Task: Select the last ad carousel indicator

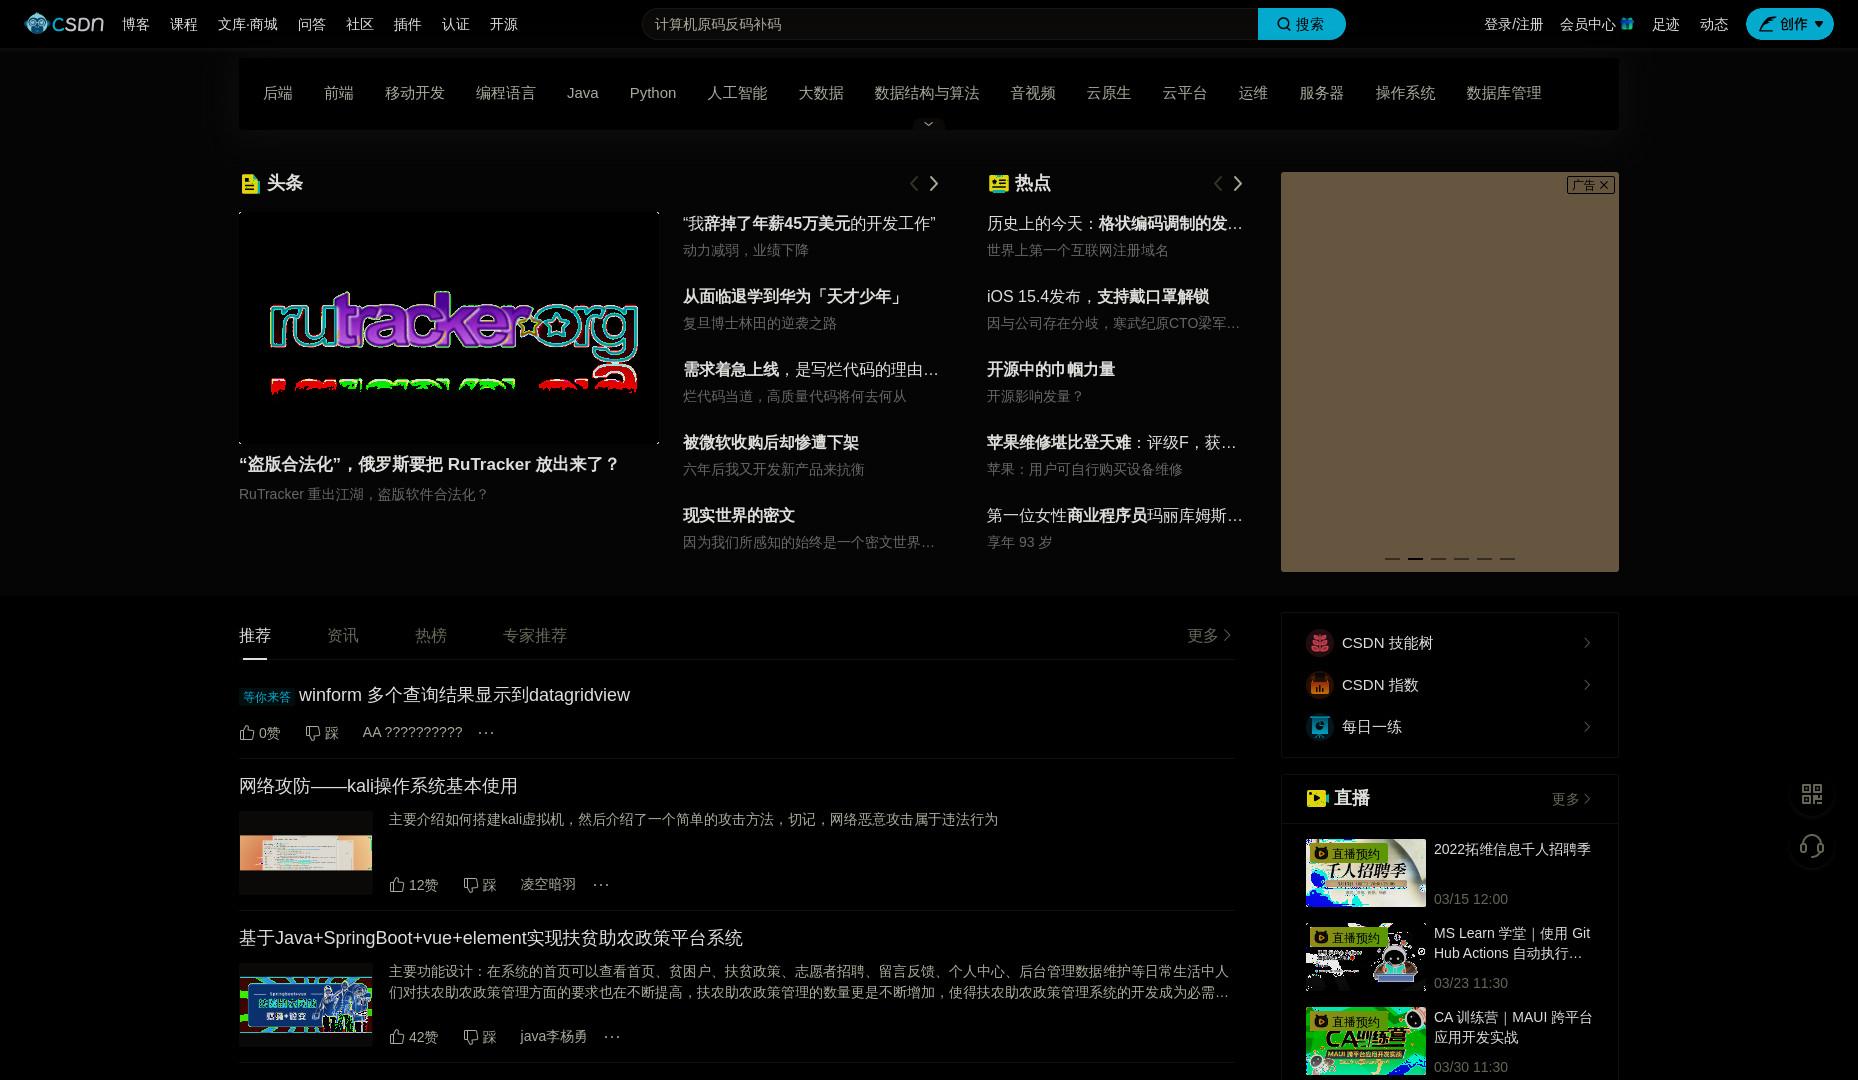Action: coord(1507,558)
